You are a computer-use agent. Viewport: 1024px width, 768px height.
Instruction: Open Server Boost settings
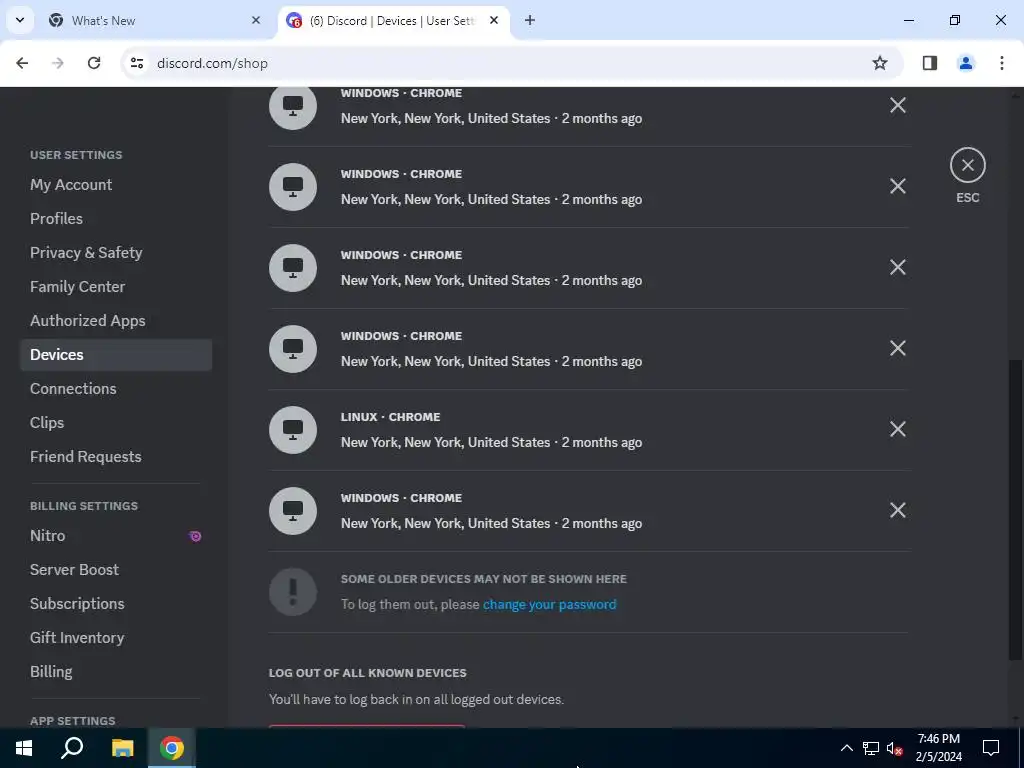point(74,569)
